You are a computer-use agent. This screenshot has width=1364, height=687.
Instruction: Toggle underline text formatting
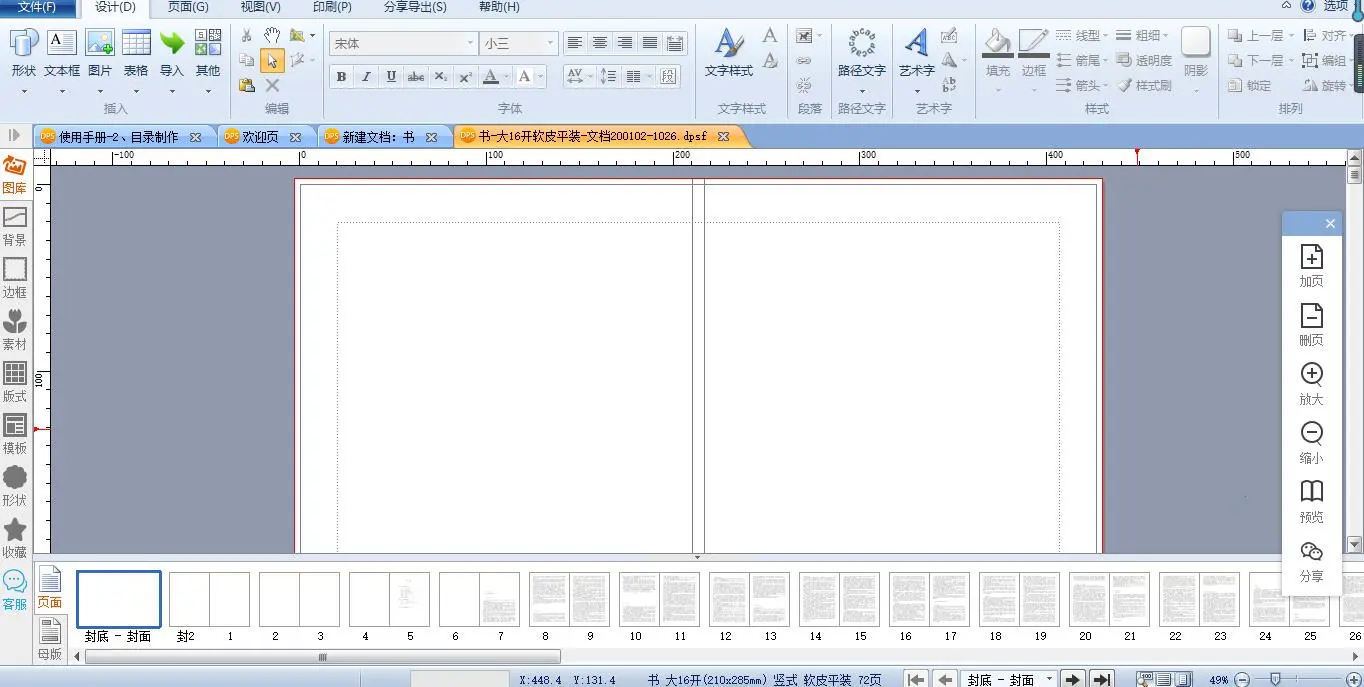point(391,77)
